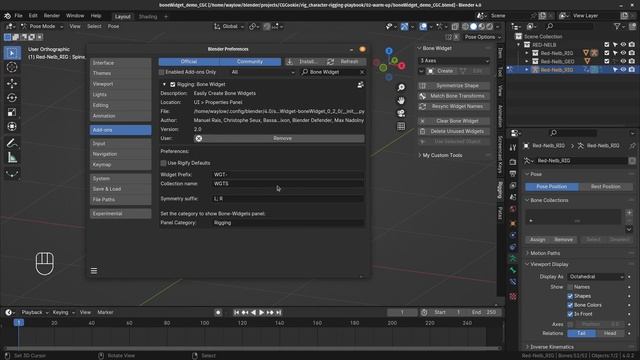Image resolution: width=640 pixels, height=360 pixels.
Task: Click the Blender logo icon
Action: pos(7,16)
